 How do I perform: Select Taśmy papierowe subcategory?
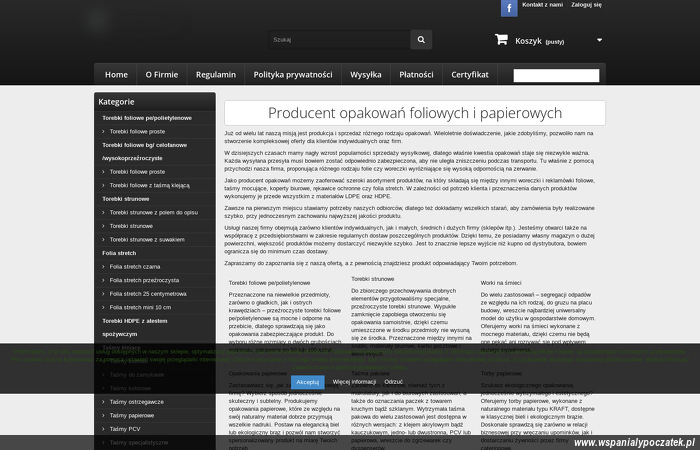pyautogui.click(x=132, y=416)
